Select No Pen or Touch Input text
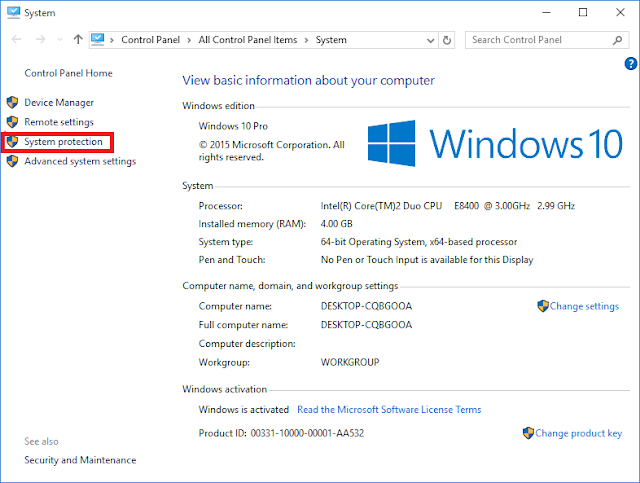This screenshot has width=640, height=483. click(x=427, y=260)
